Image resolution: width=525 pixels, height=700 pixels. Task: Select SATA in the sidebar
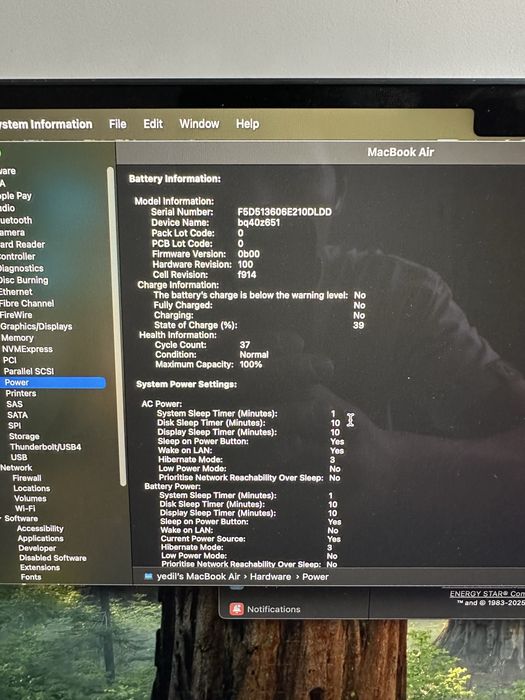pos(17,415)
